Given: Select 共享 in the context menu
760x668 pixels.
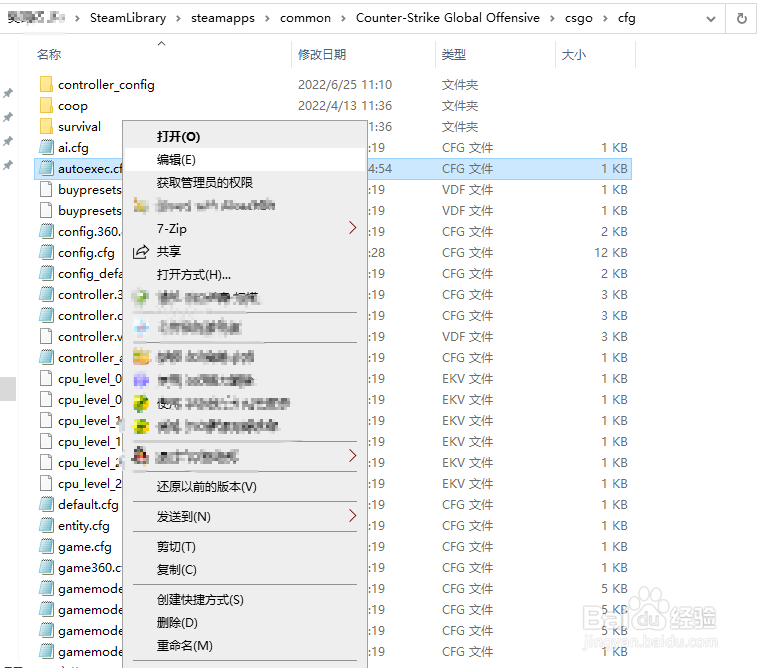Looking at the screenshot, I should [x=245, y=252].
